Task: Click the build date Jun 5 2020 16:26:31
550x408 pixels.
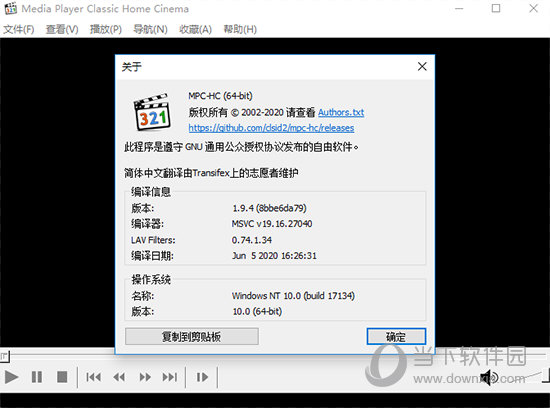Action: (x=274, y=256)
